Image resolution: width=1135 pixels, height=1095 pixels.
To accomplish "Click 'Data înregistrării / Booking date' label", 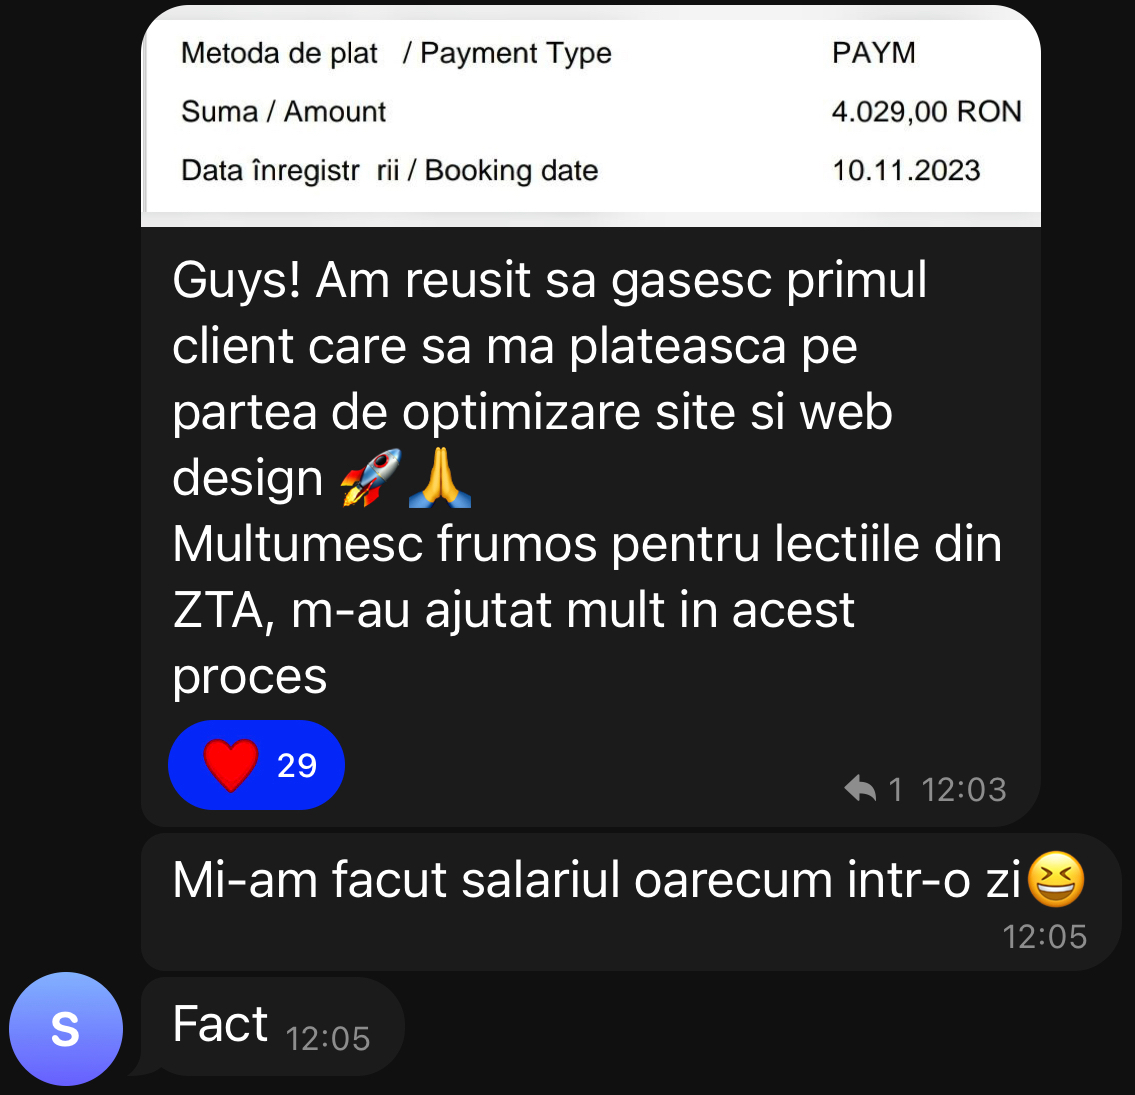I will pos(389,171).
